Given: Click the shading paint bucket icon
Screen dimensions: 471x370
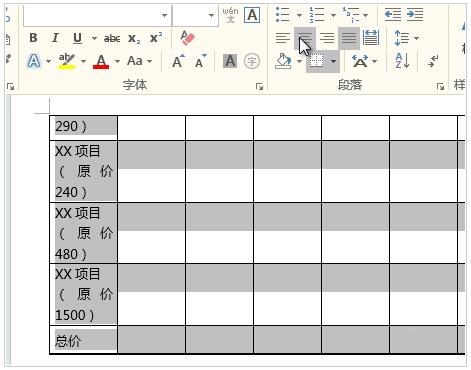Looking at the screenshot, I should (x=283, y=61).
